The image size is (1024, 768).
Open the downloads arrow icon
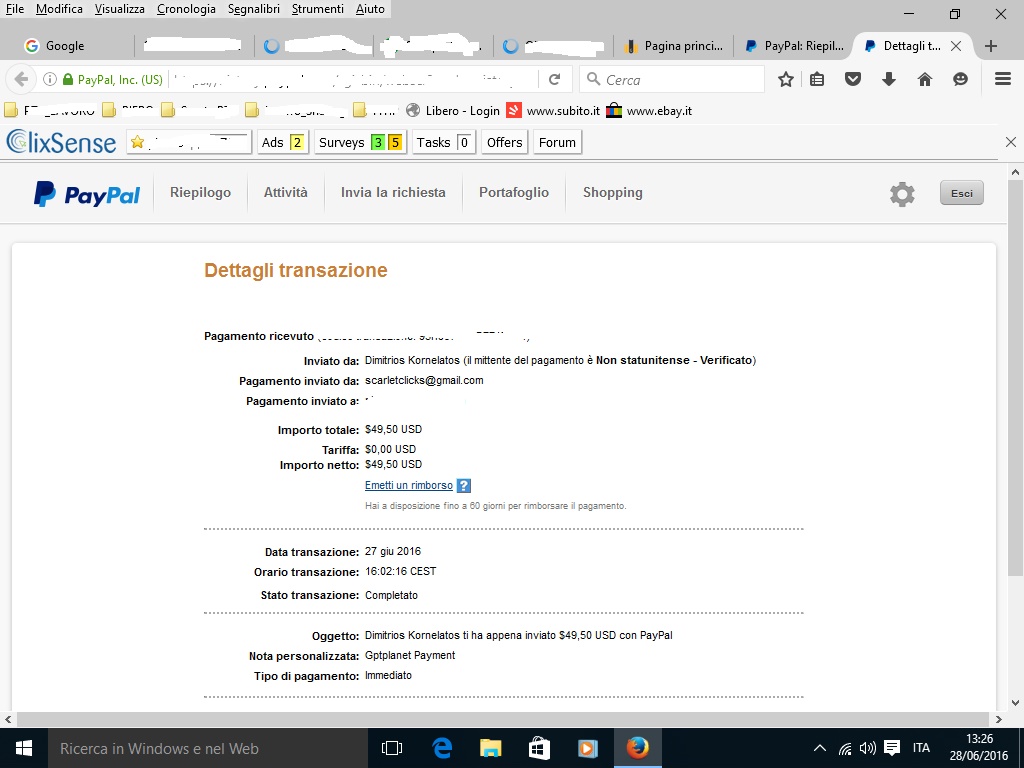click(888, 80)
